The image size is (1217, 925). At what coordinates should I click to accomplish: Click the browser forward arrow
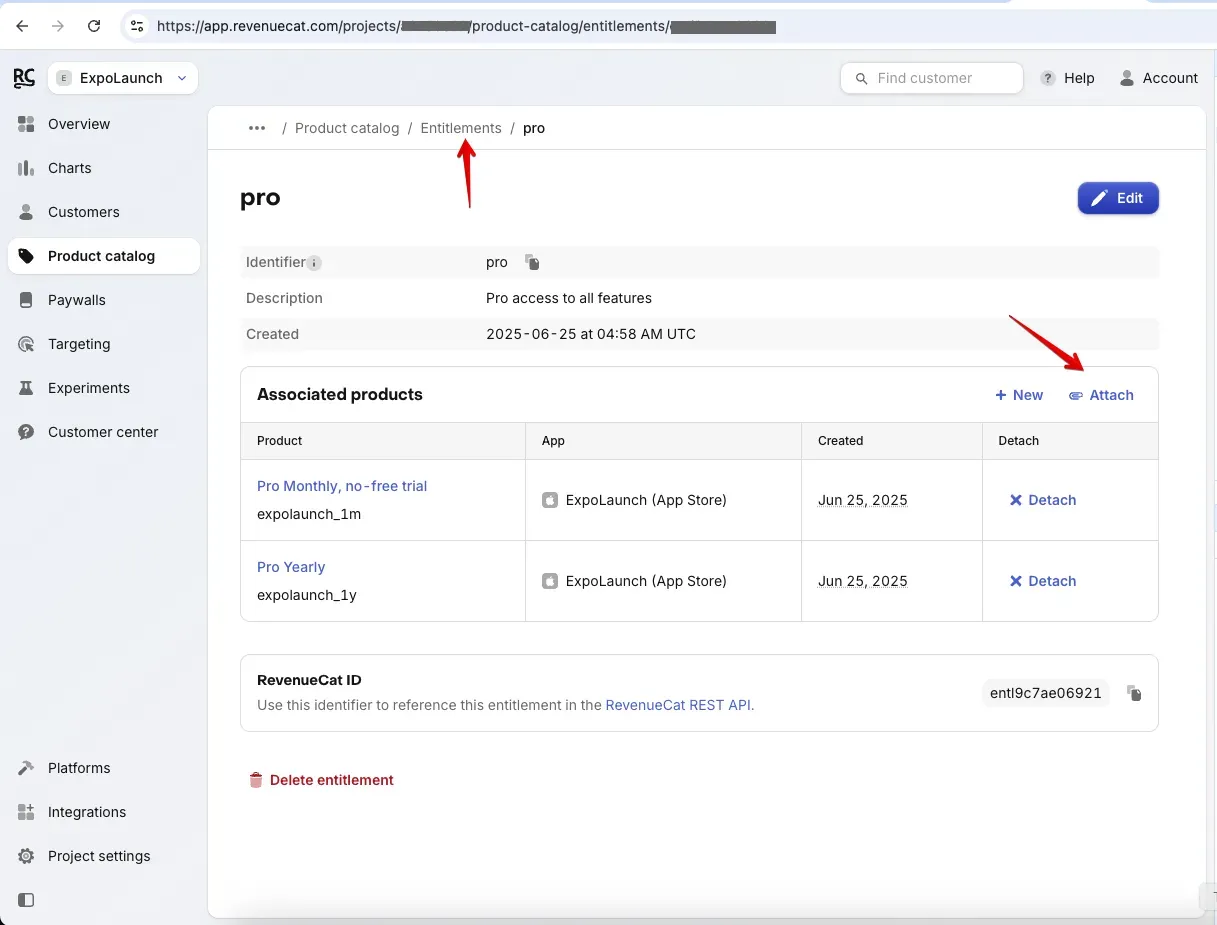pyautogui.click(x=58, y=26)
